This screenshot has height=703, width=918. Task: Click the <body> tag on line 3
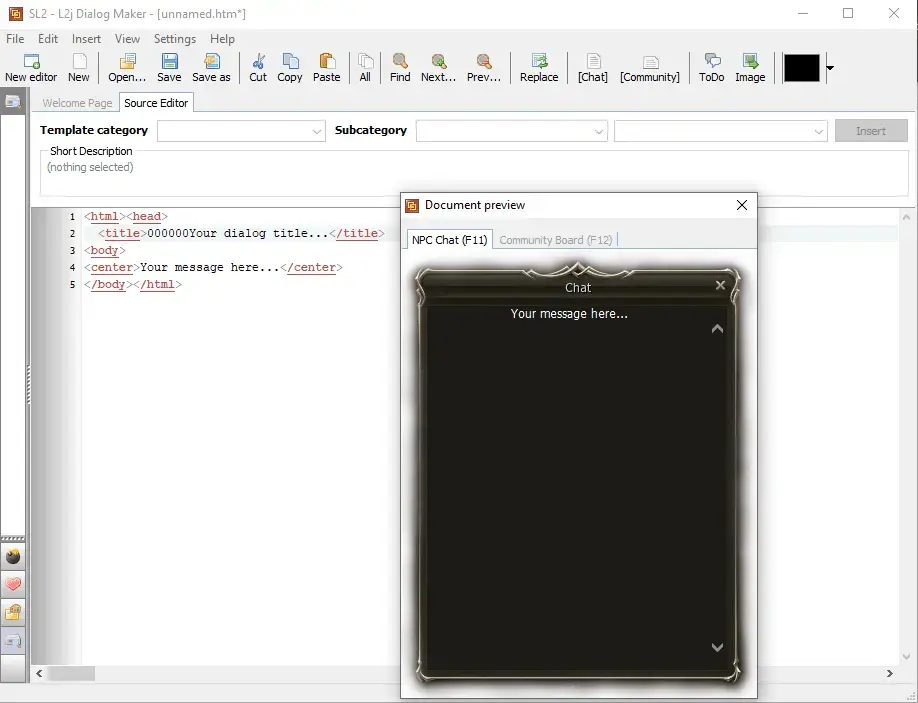tap(105, 250)
